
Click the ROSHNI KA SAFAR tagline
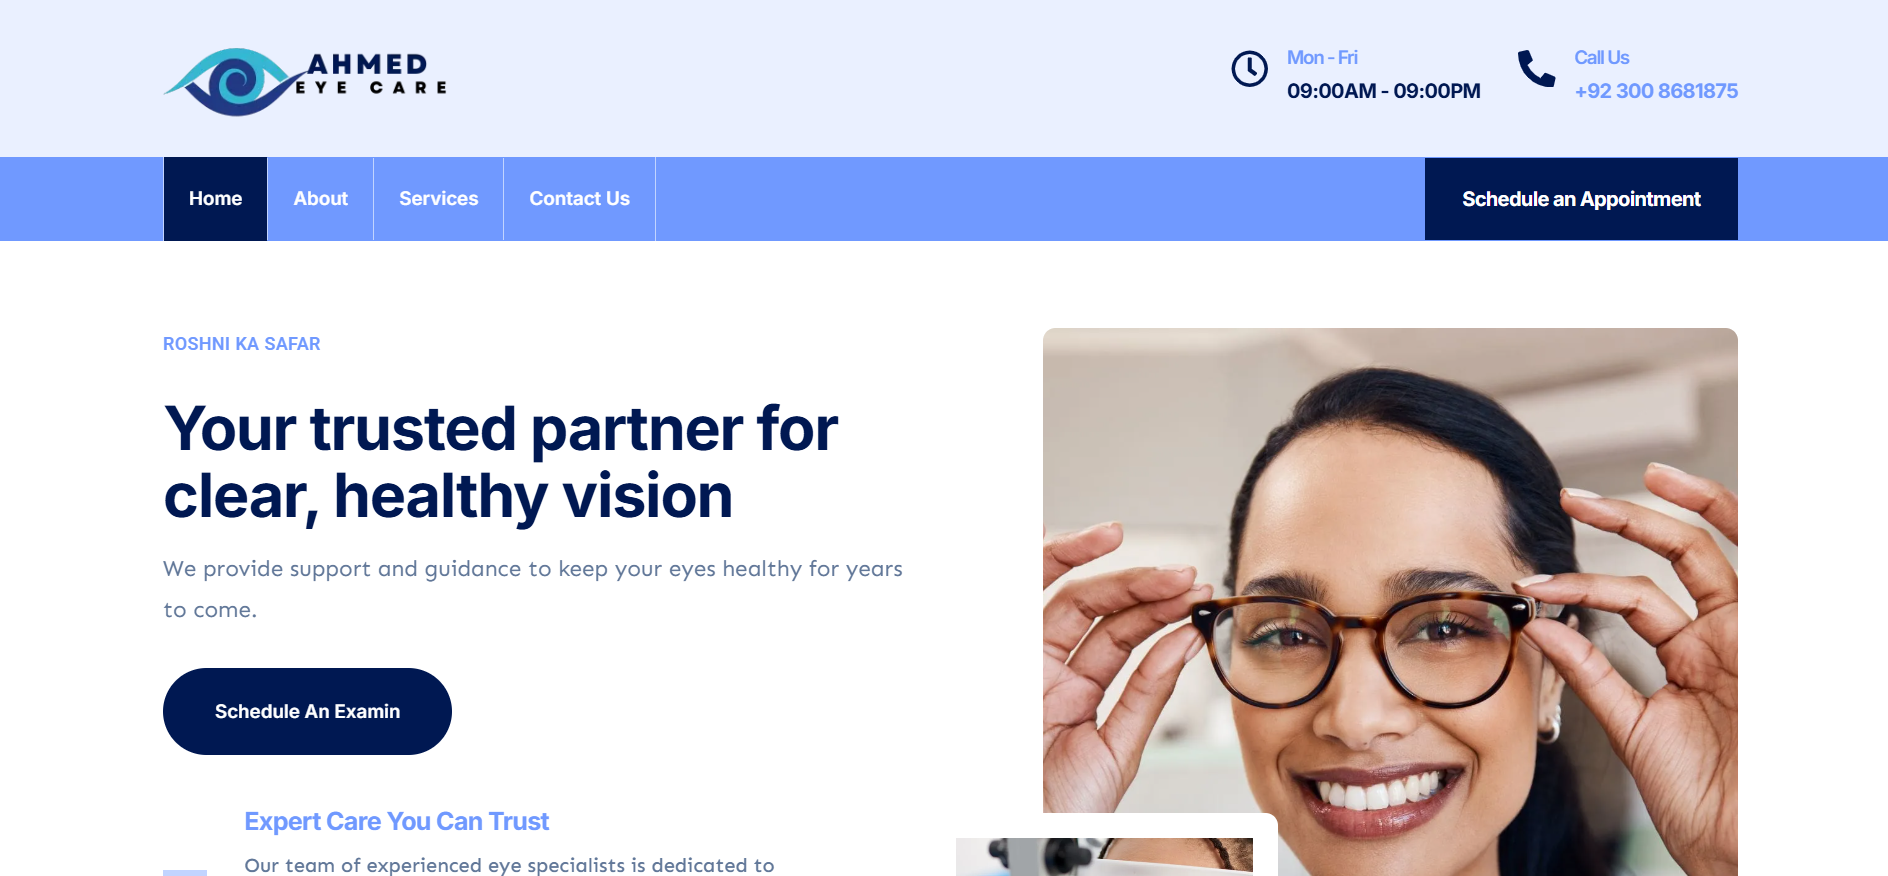coord(242,344)
